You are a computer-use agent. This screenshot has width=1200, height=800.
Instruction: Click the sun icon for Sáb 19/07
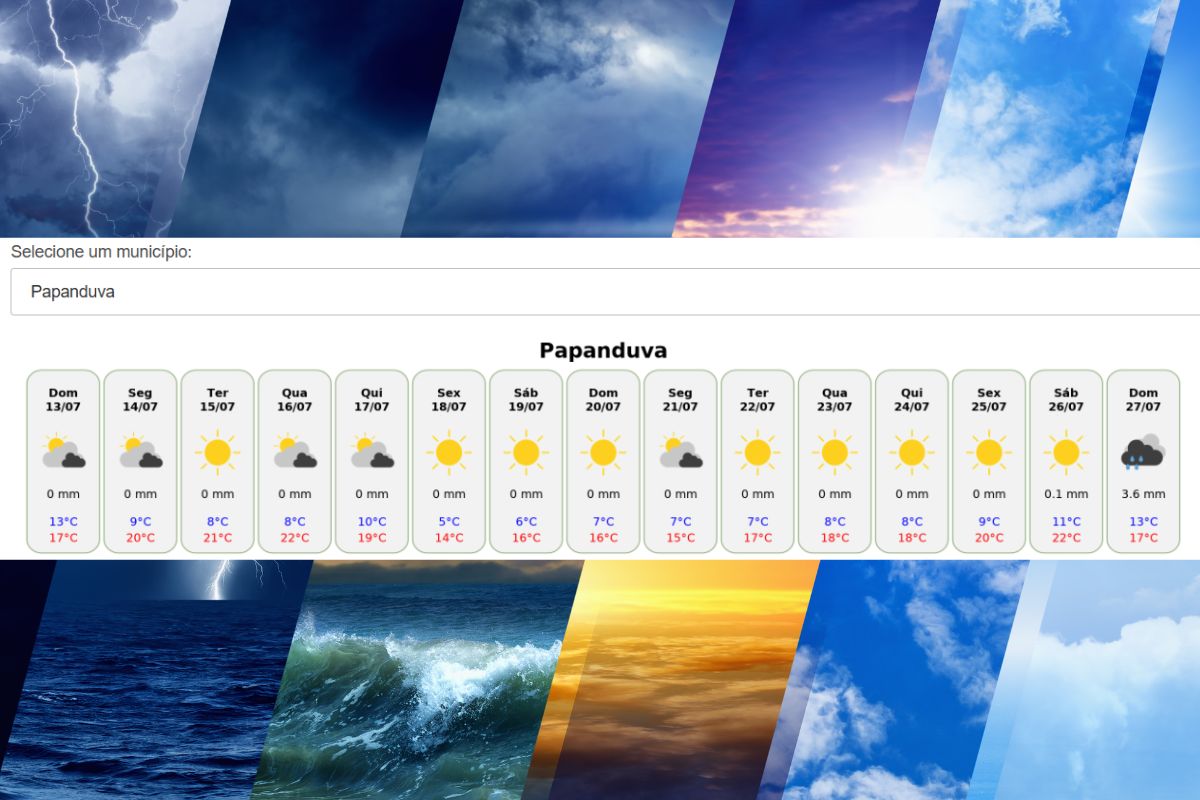point(526,453)
